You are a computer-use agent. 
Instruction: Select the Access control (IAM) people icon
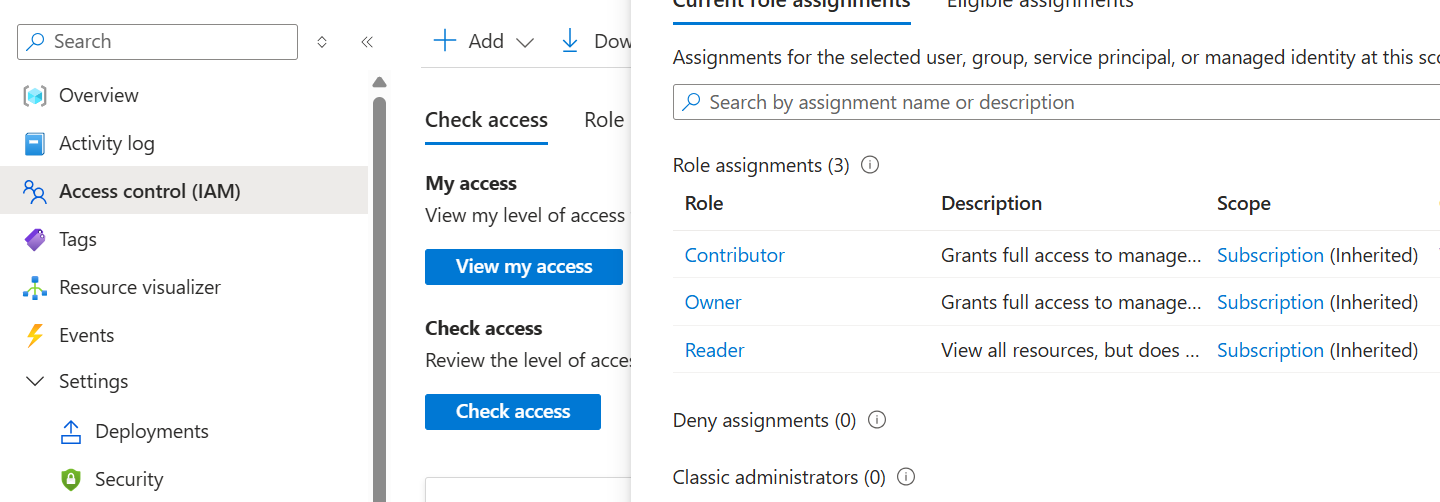point(35,191)
